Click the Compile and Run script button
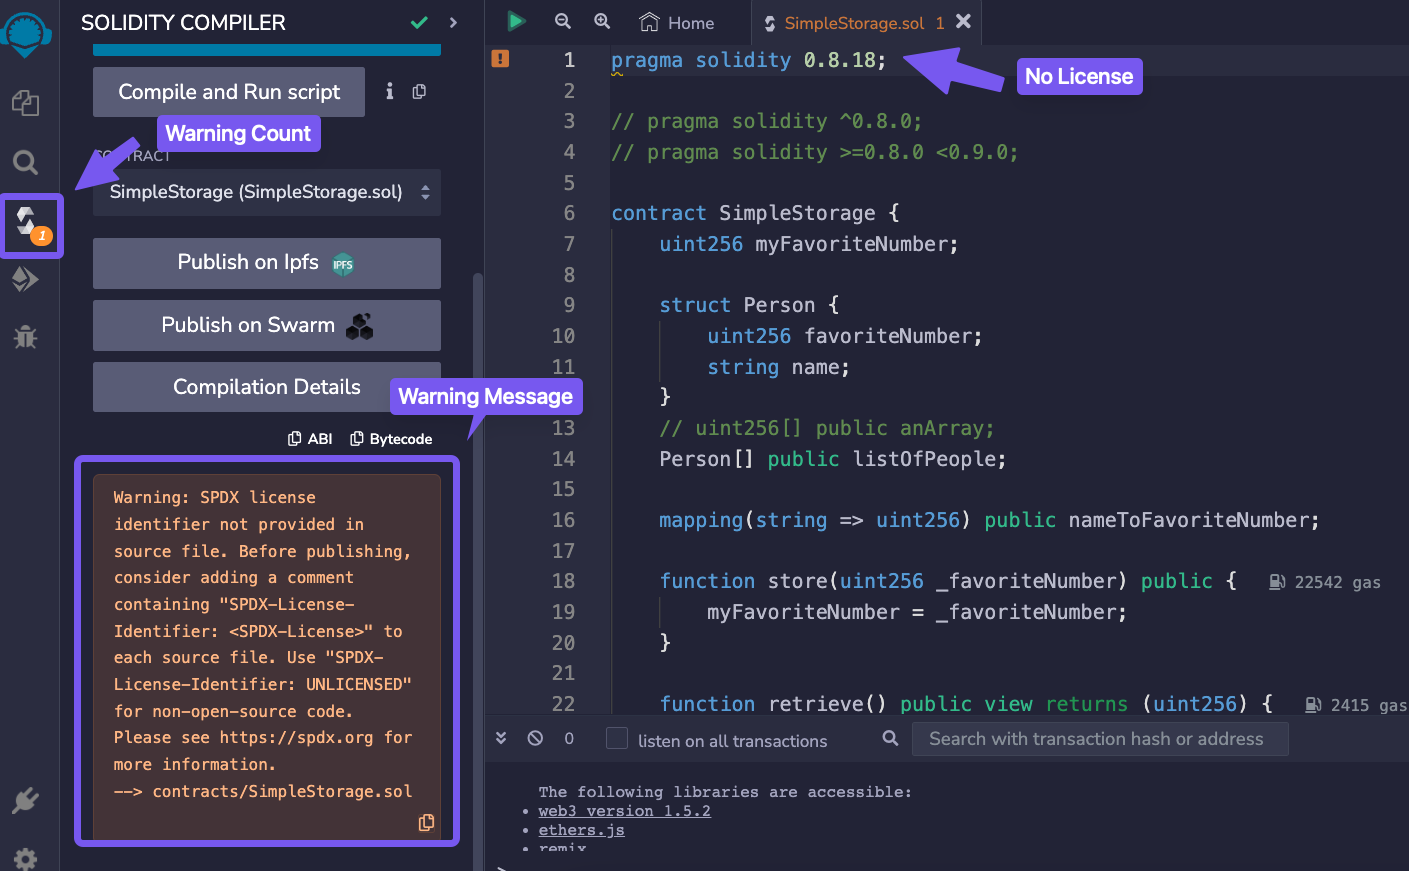 (x=229, y=92)
